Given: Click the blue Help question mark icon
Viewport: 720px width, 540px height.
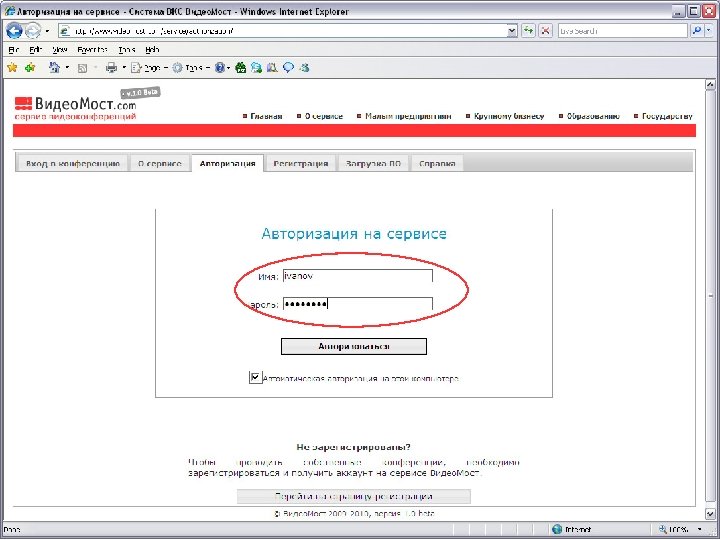Looking at the screenshot, I should click(x=220, y=68).
